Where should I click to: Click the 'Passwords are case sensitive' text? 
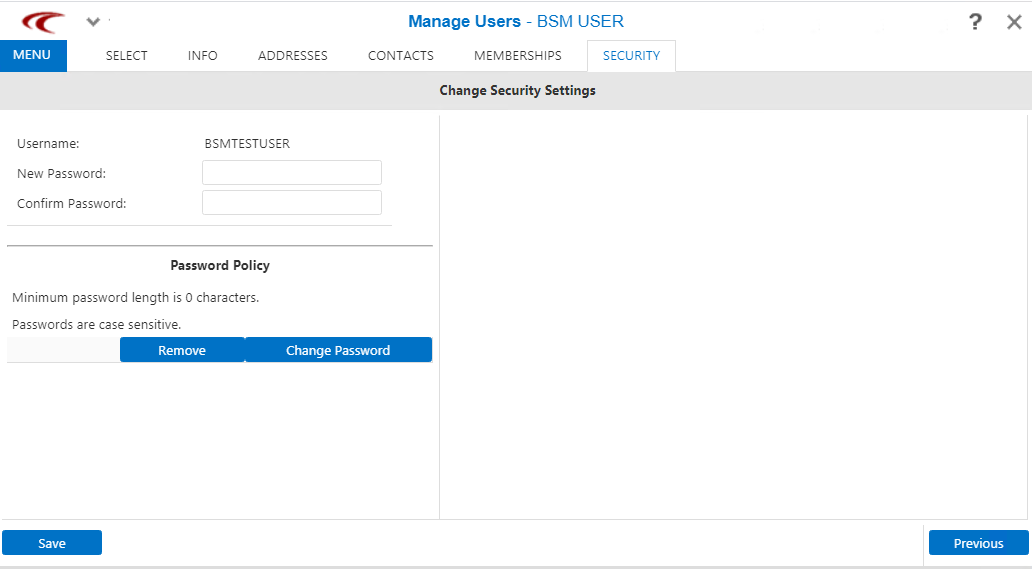(96, 324)
